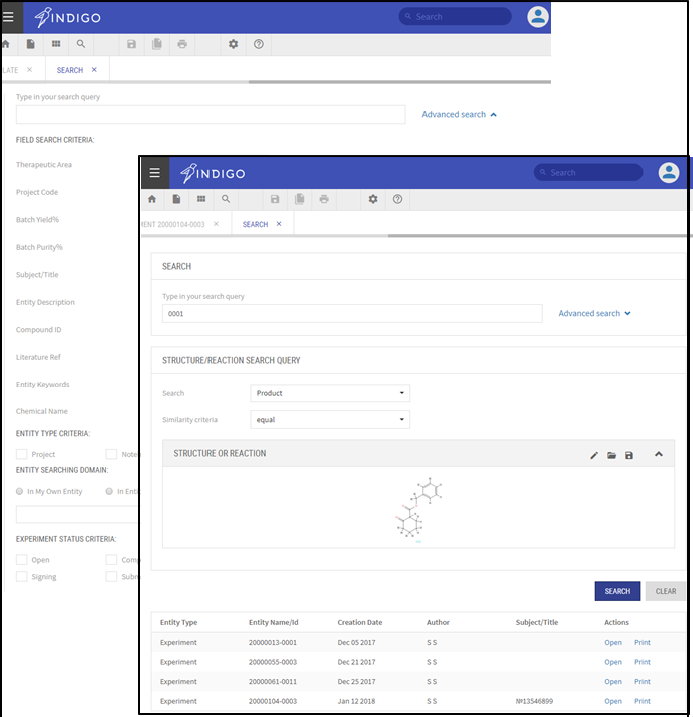Check the Project entity type checkbox
The image size is (693, 717).
click(22, 454)
